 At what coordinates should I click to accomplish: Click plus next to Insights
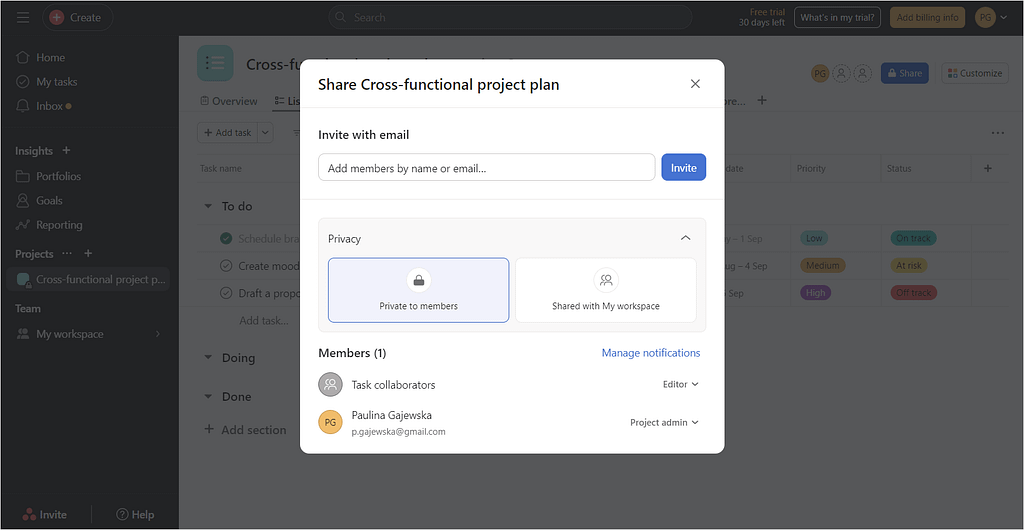(66, 151)
